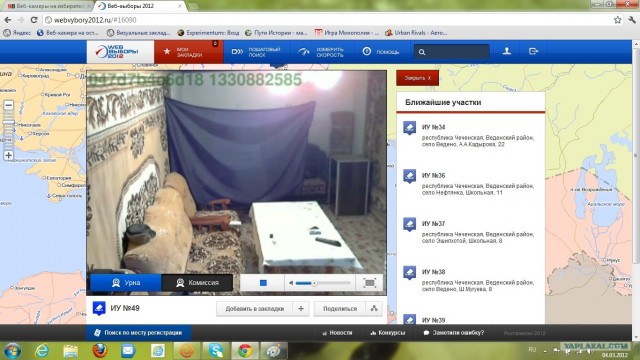640x360 pixels.
Task: Open the video in fullscreen mode
Action: point(369,282)
